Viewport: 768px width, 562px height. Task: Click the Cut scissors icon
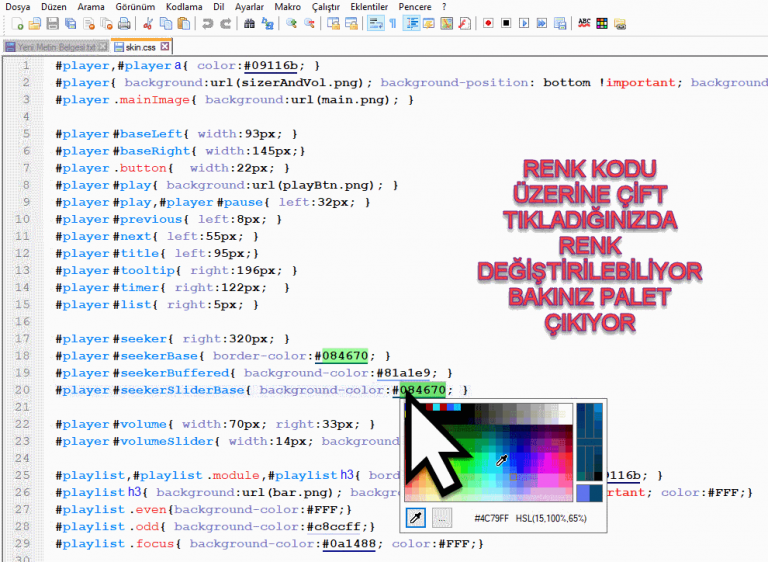(x=148, y=23)
